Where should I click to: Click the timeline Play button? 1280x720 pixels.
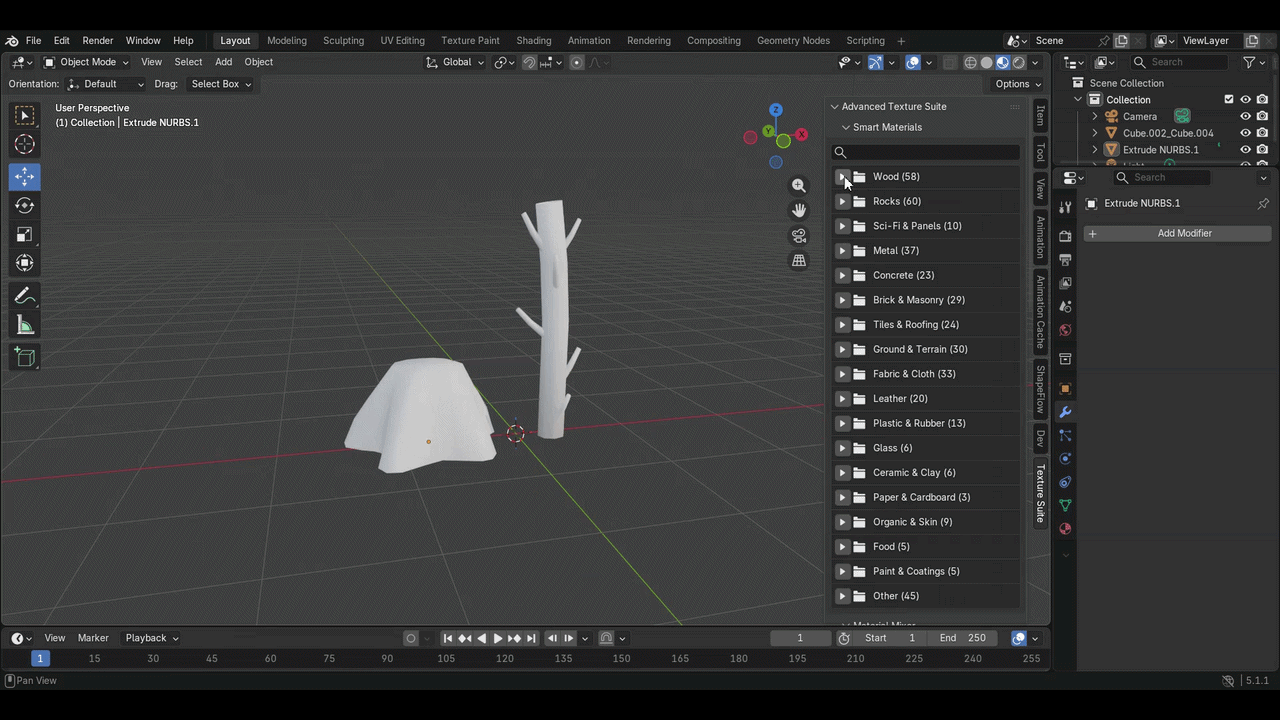click(498, 638)
